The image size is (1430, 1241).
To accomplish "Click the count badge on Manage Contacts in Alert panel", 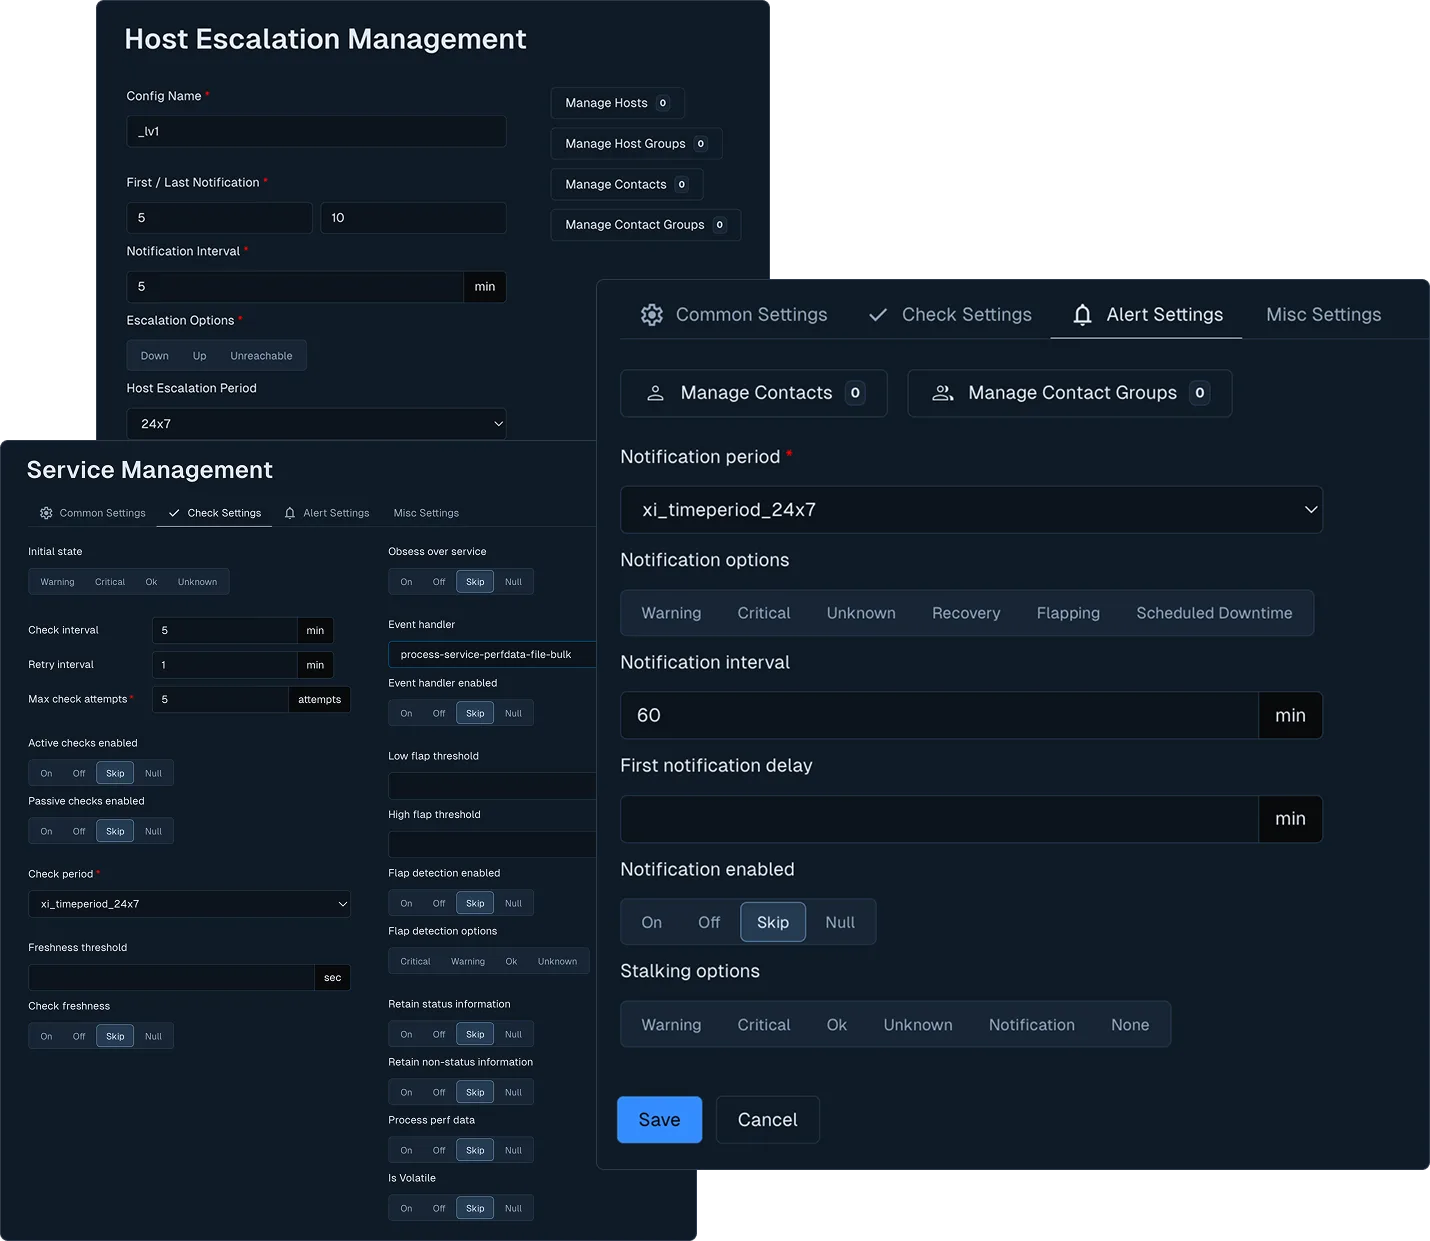I will pyautogui.click(x=855, y=393).
